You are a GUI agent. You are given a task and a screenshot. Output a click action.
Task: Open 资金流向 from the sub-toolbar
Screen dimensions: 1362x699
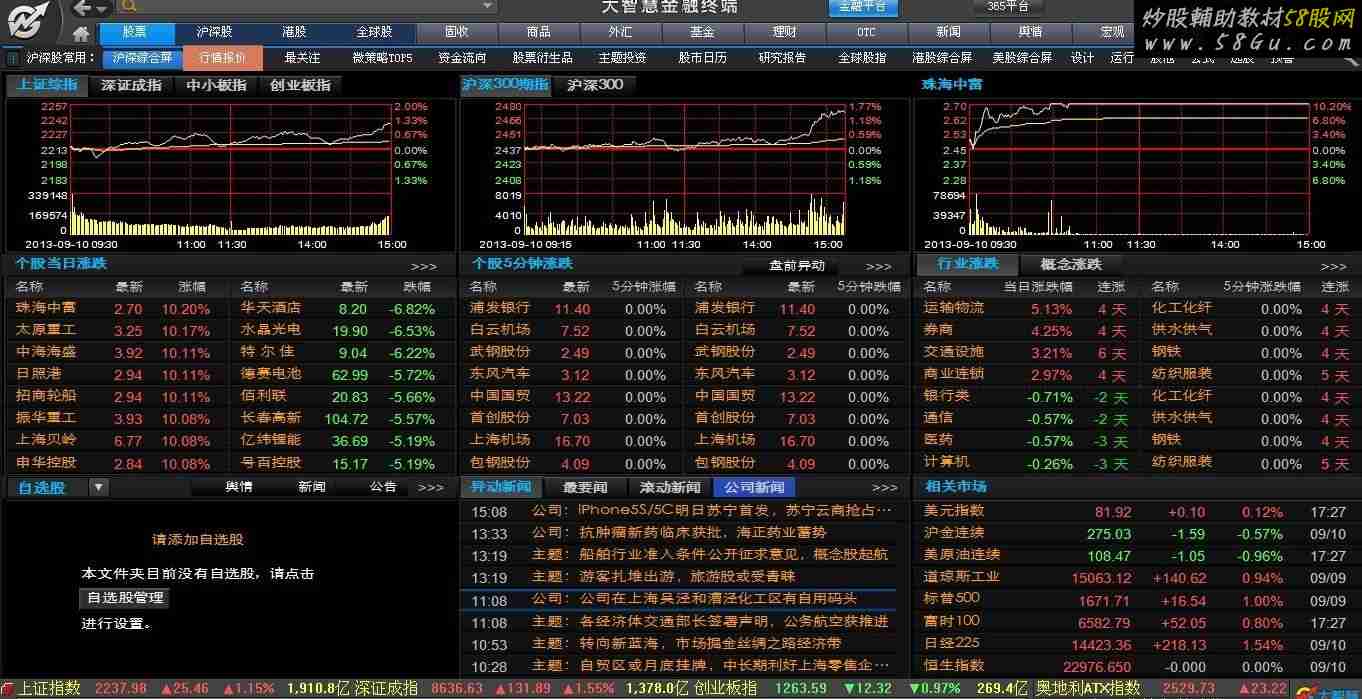tap(462, 58)
